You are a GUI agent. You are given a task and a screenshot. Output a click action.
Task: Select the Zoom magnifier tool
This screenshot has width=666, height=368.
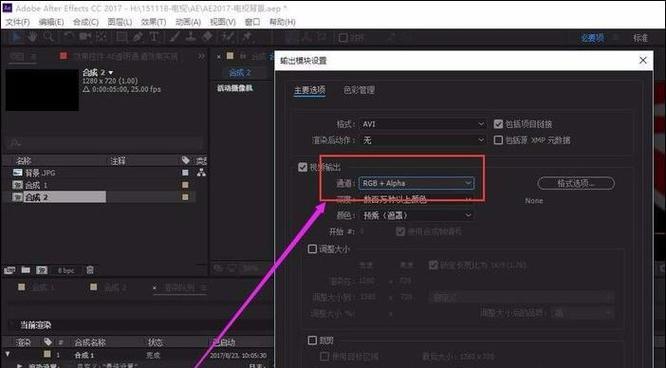coord(49,37)
